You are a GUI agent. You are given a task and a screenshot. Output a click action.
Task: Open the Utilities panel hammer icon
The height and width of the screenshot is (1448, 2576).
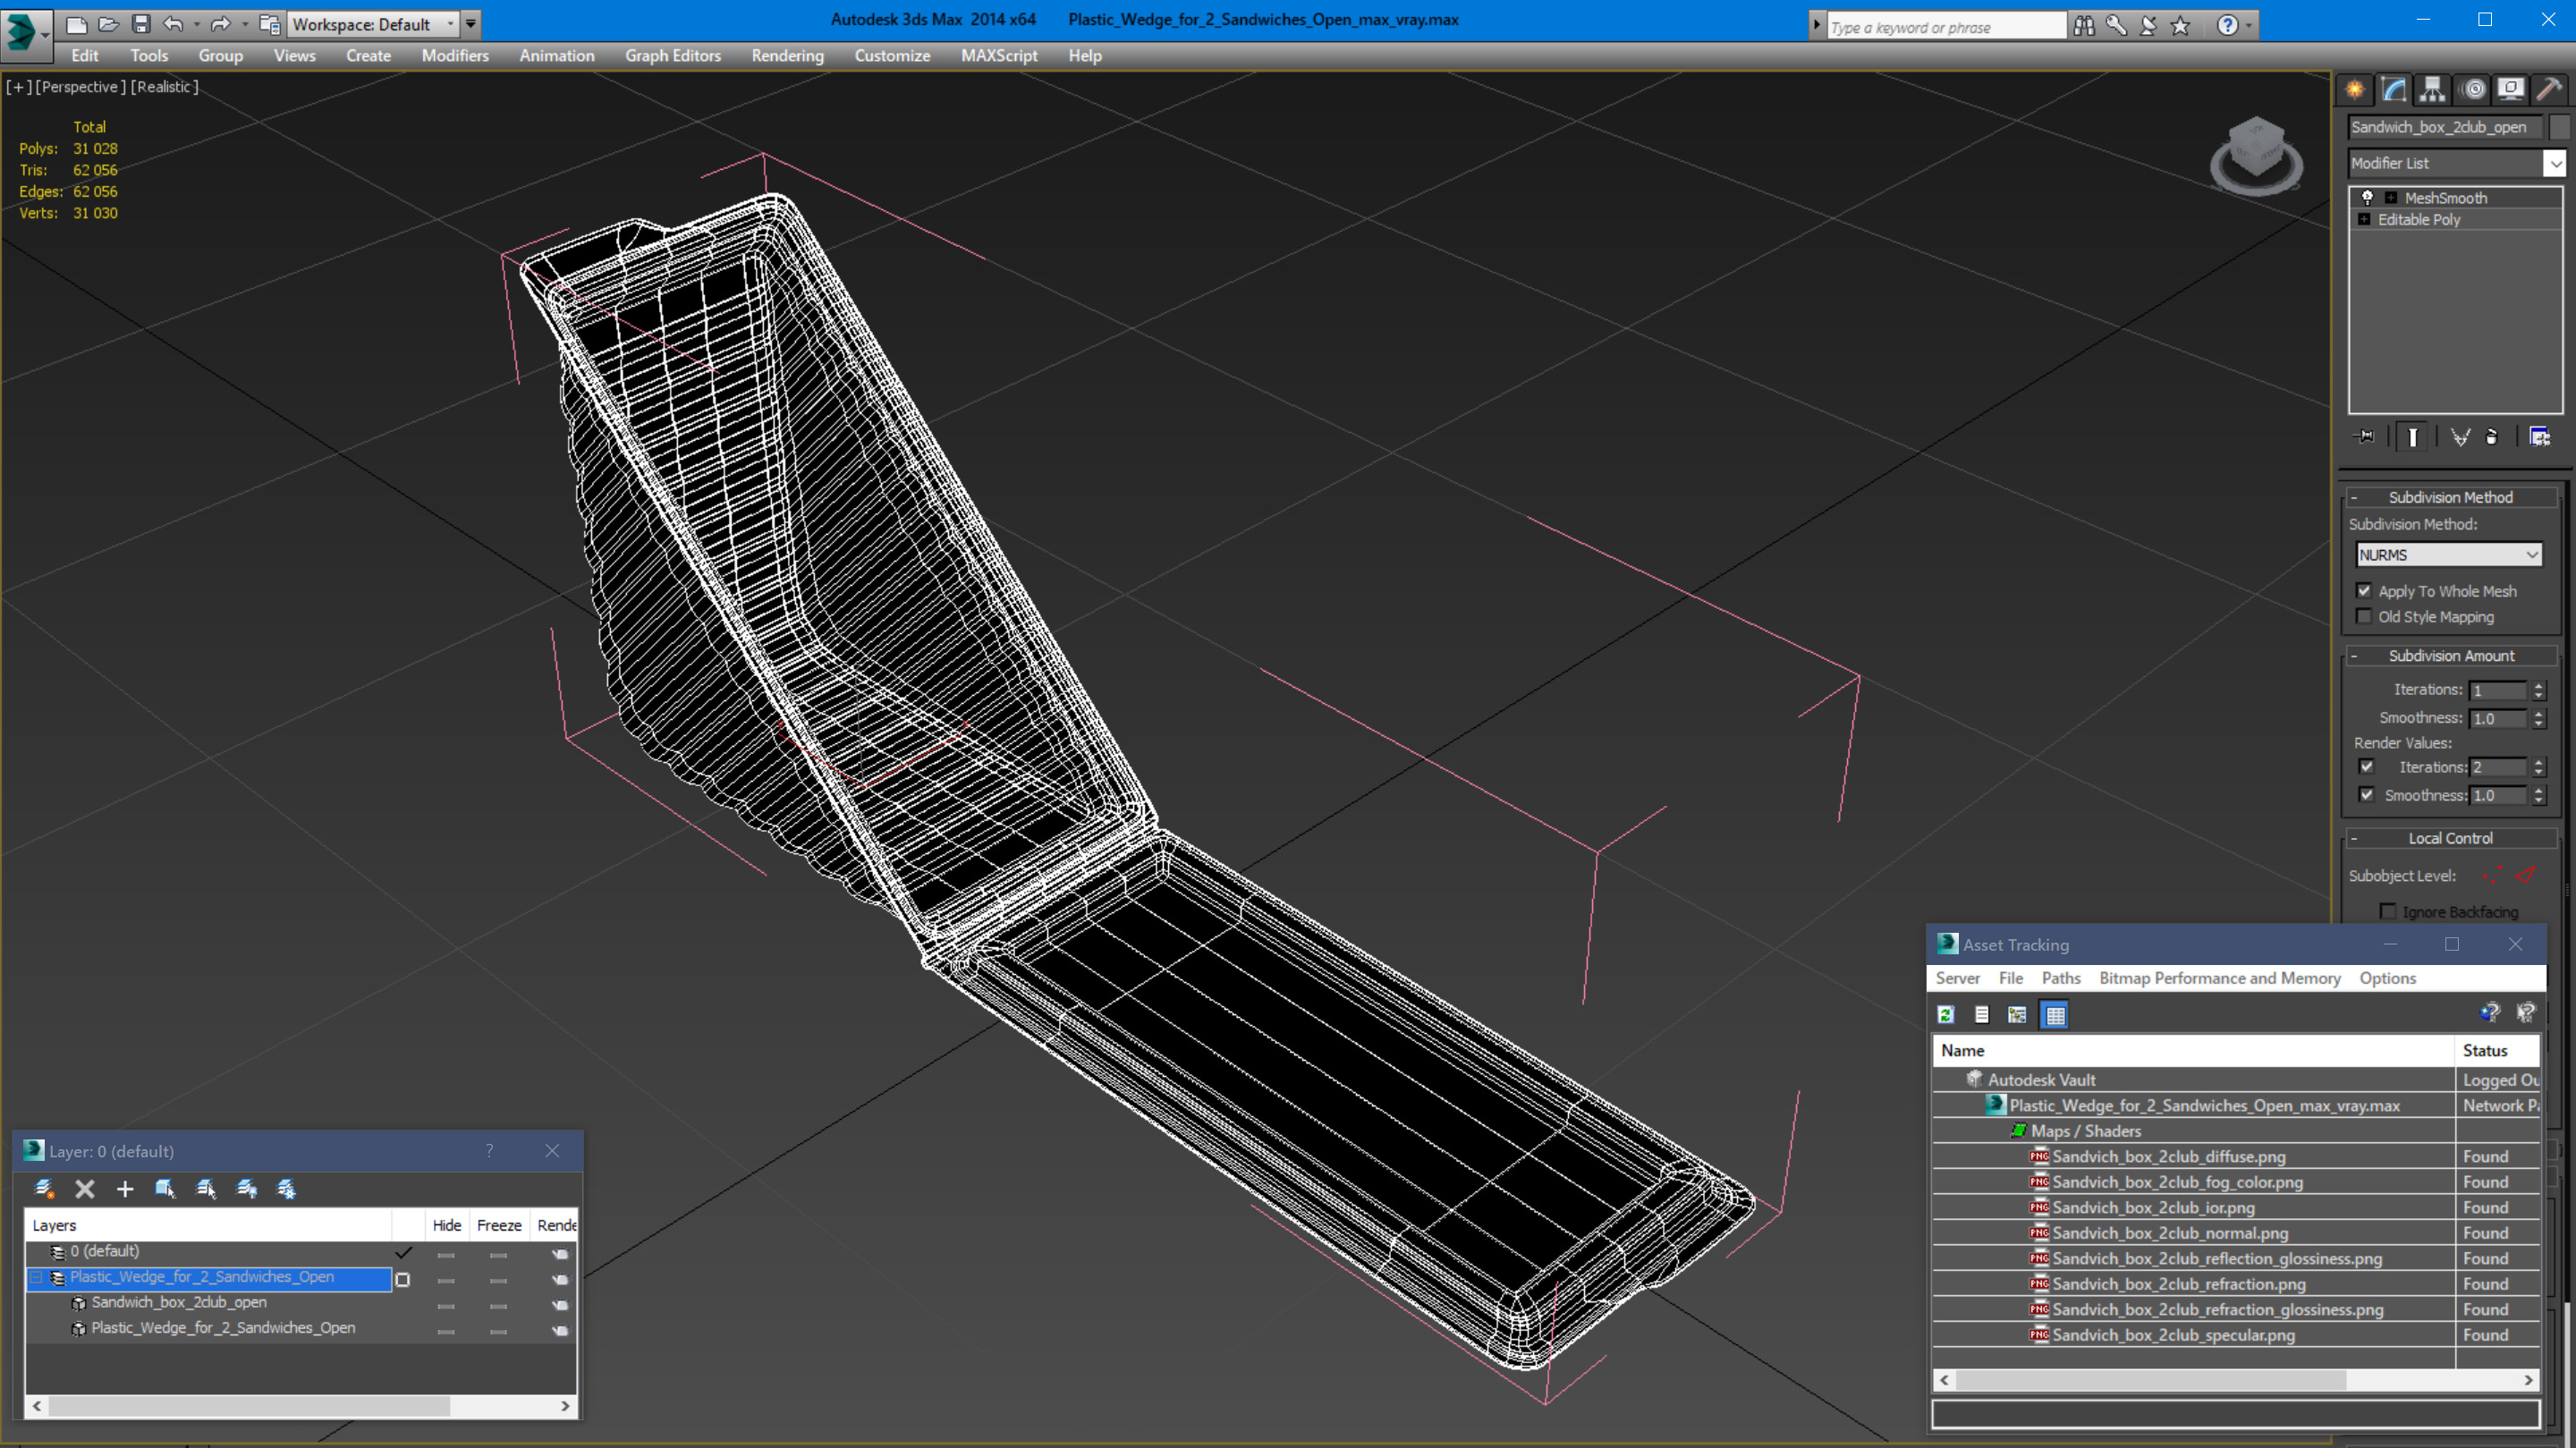tap(2549, 90)
